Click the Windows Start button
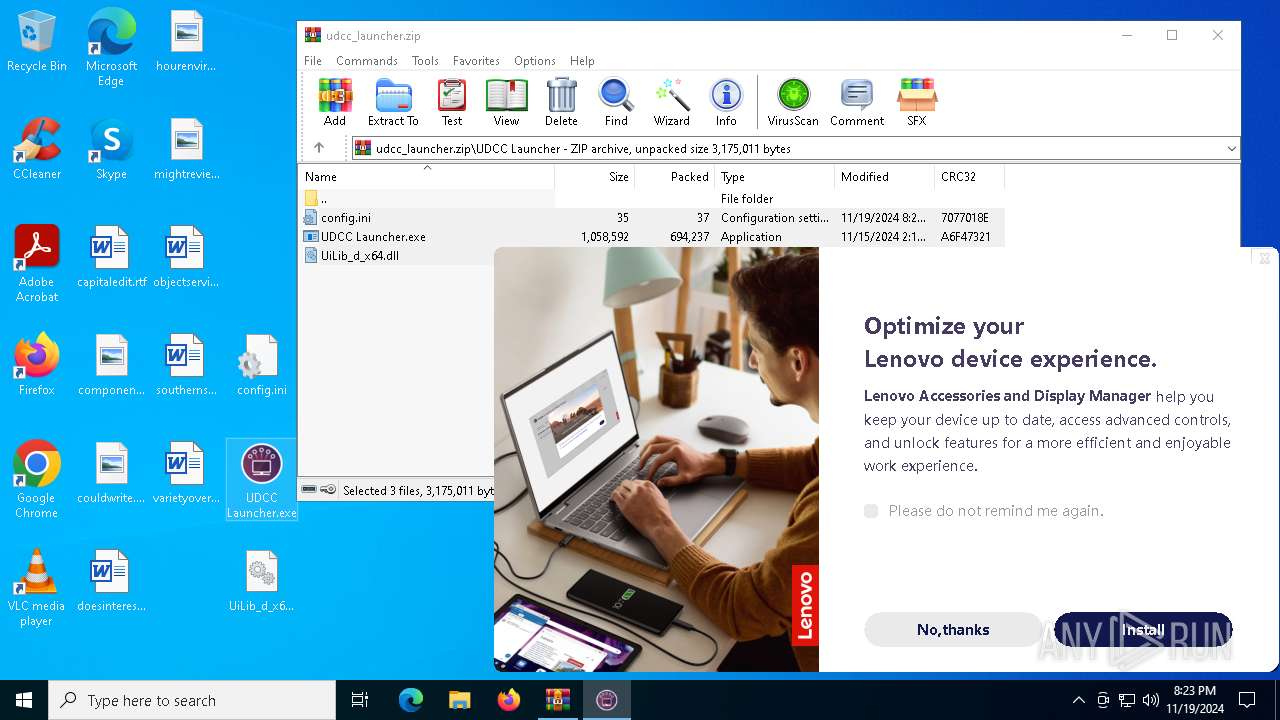Screen dimensions: 1280x720 [24, 700]
